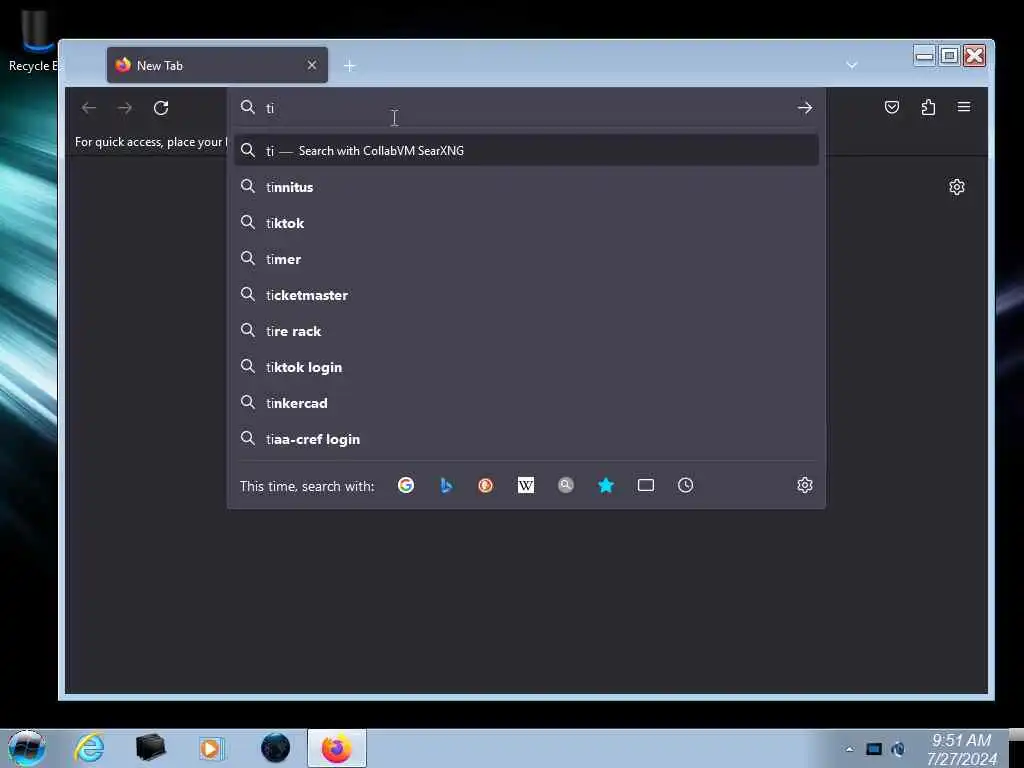Viewport: 1024px width, 768px height.
Task: Click the Firefox taskbar button
Action: point(336,748)
